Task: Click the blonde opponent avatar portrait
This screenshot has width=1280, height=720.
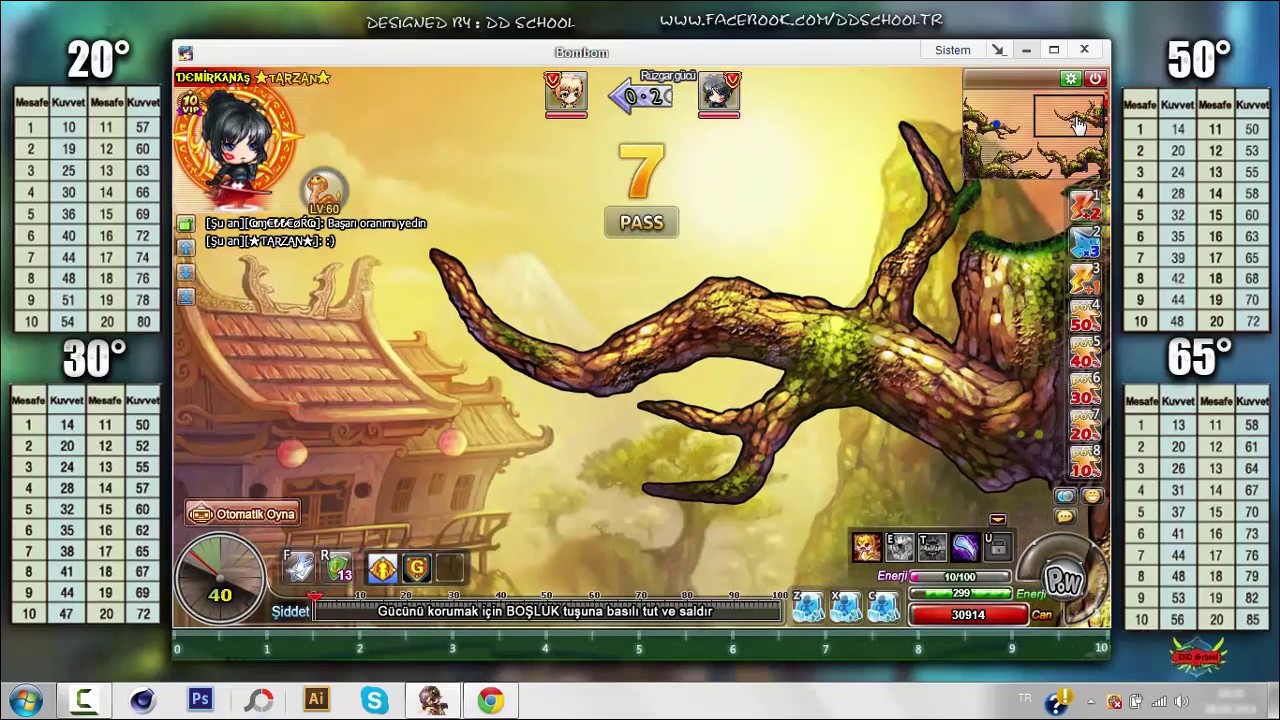Action: click(566, 92)
